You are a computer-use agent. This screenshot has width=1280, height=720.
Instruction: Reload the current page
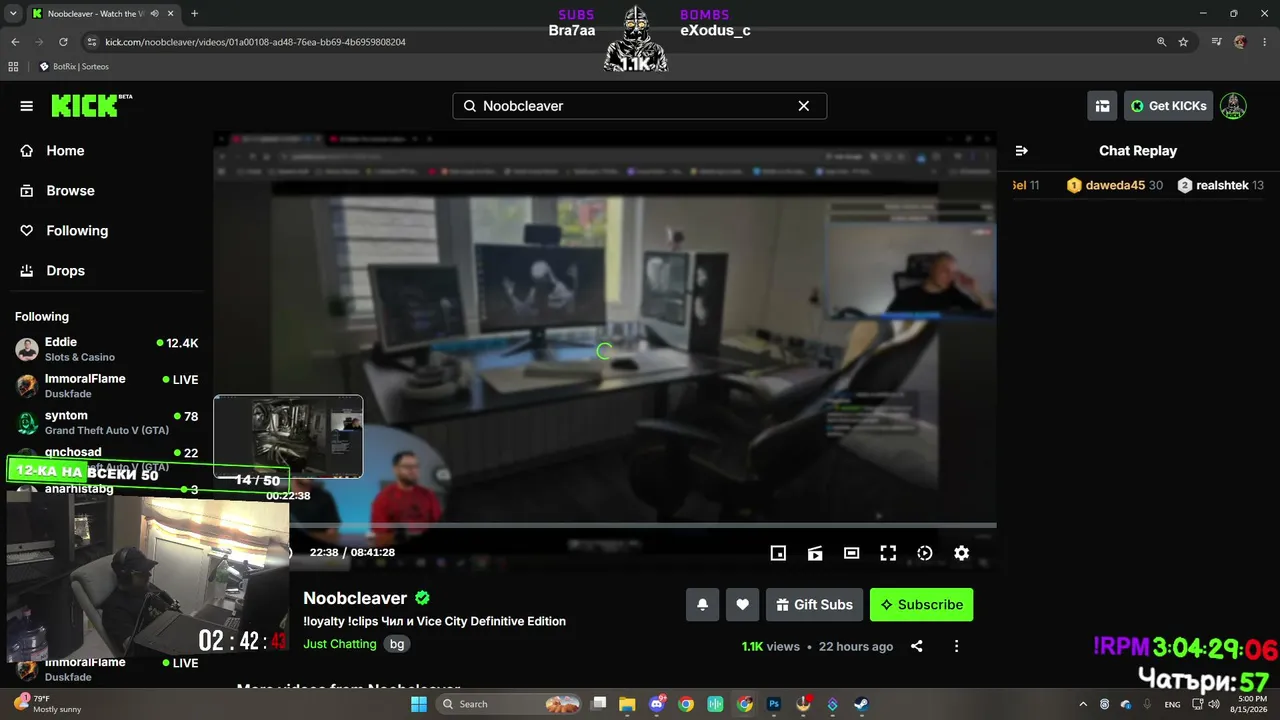point(63,42)
